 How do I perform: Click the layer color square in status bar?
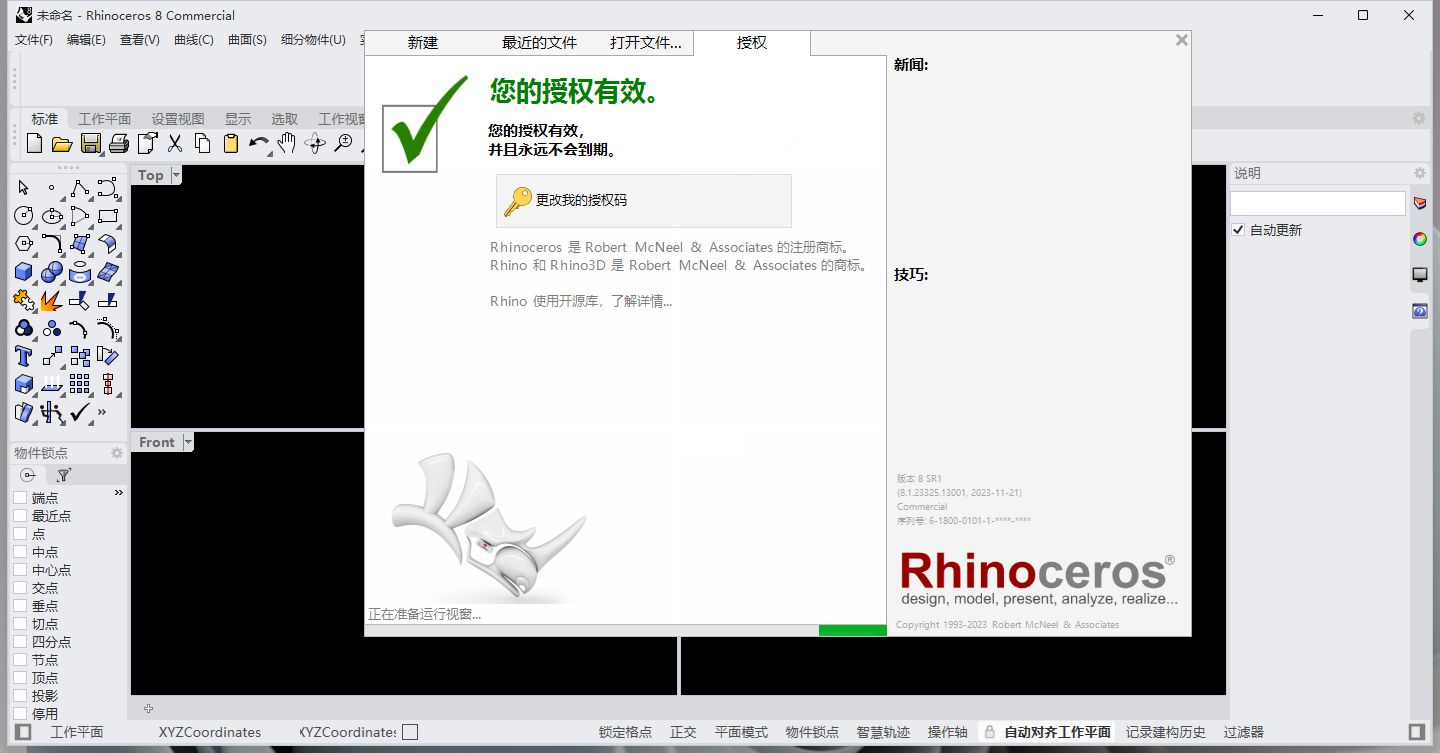coord(410,732)
